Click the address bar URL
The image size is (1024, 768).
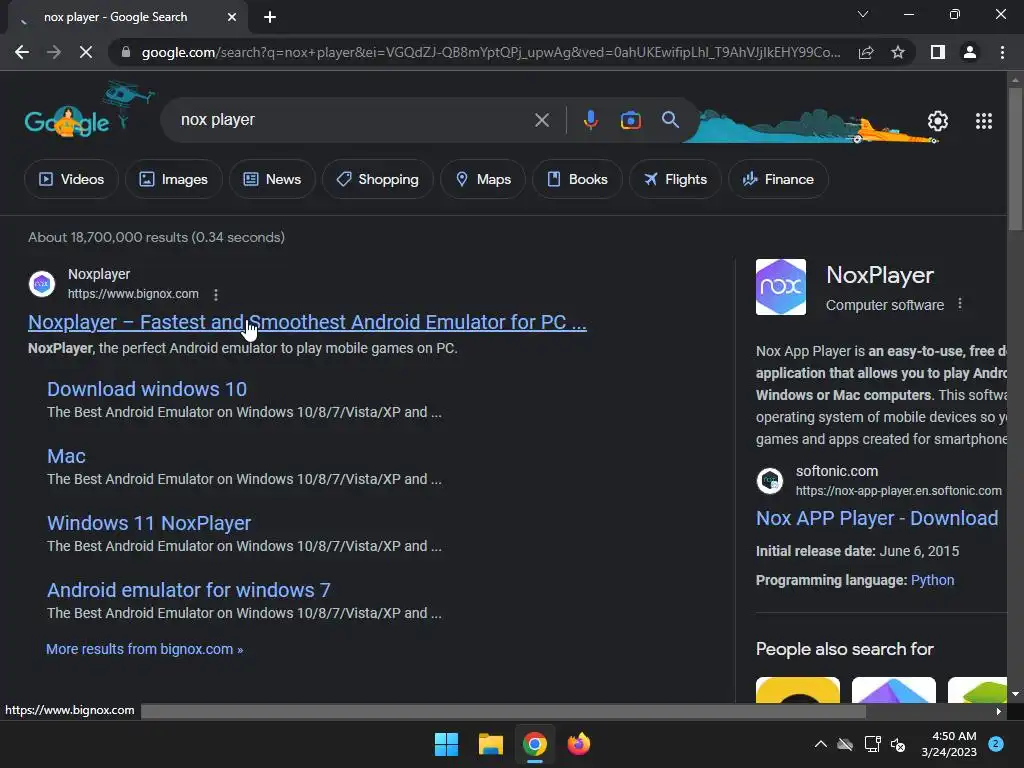(x=490, y=52)
